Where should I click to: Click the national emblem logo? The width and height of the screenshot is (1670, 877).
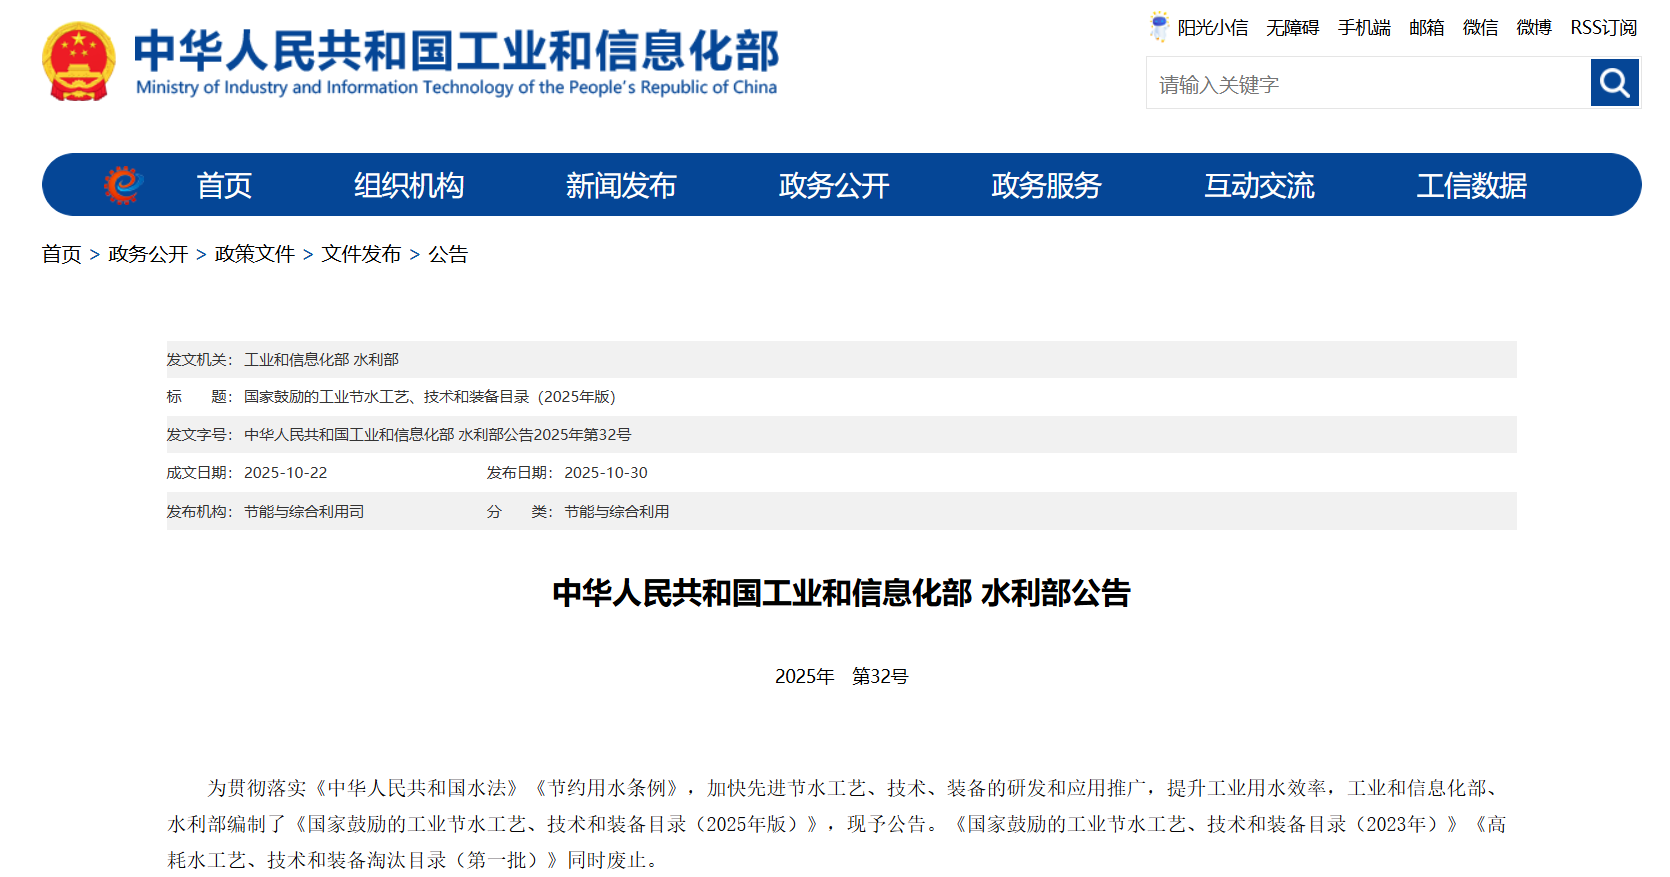(78, 62)
